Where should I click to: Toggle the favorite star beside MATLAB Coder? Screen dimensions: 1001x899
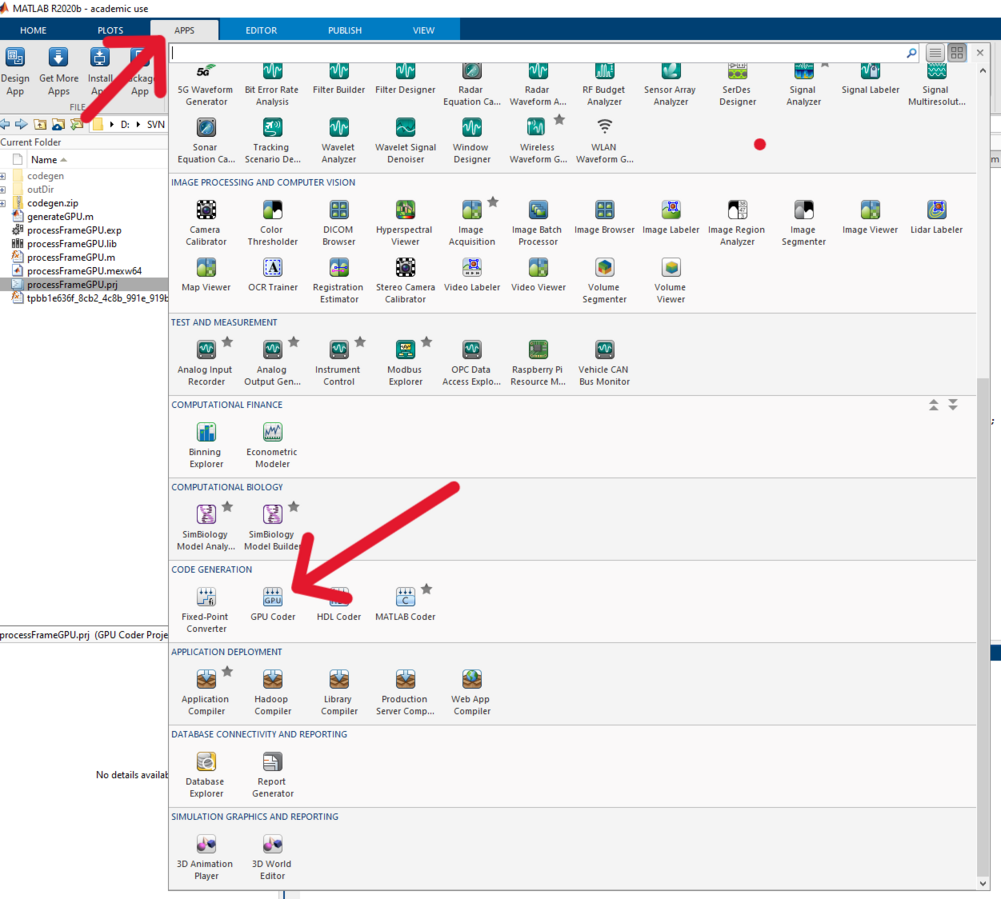(427, 589)
